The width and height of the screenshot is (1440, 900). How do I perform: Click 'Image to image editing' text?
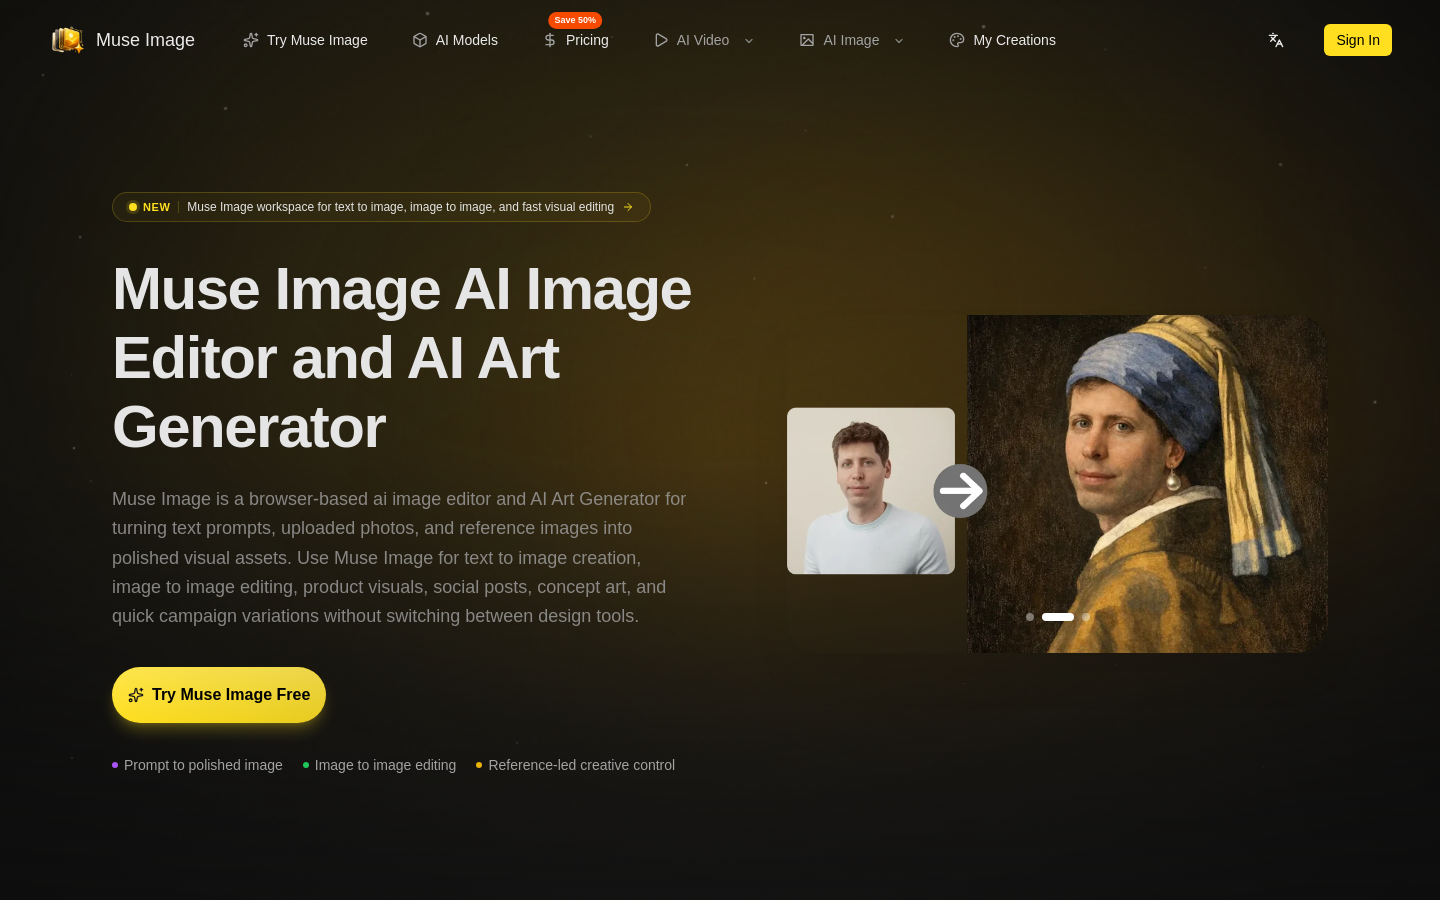pos(385,765)
